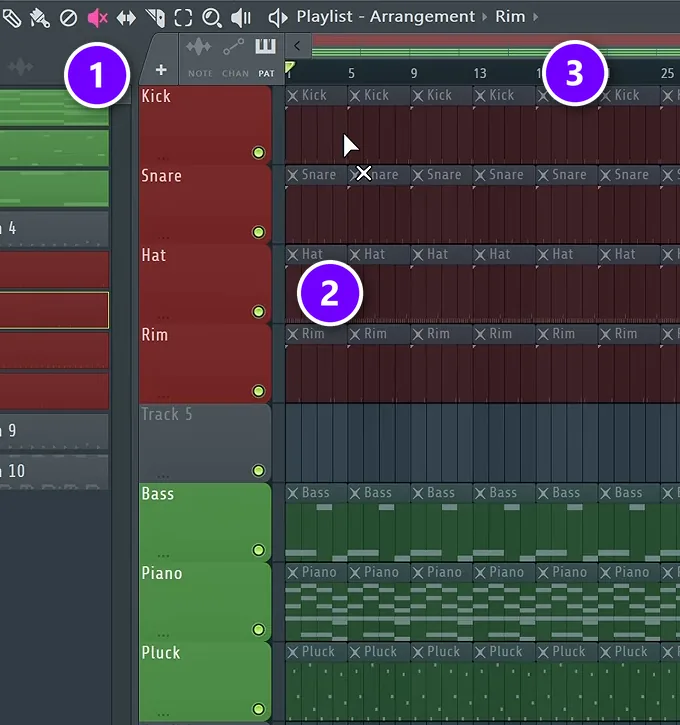Viewport: 680px width, 725px height.
Task: Expand the arrow after "Rim" in title
Action: [535, 17]
